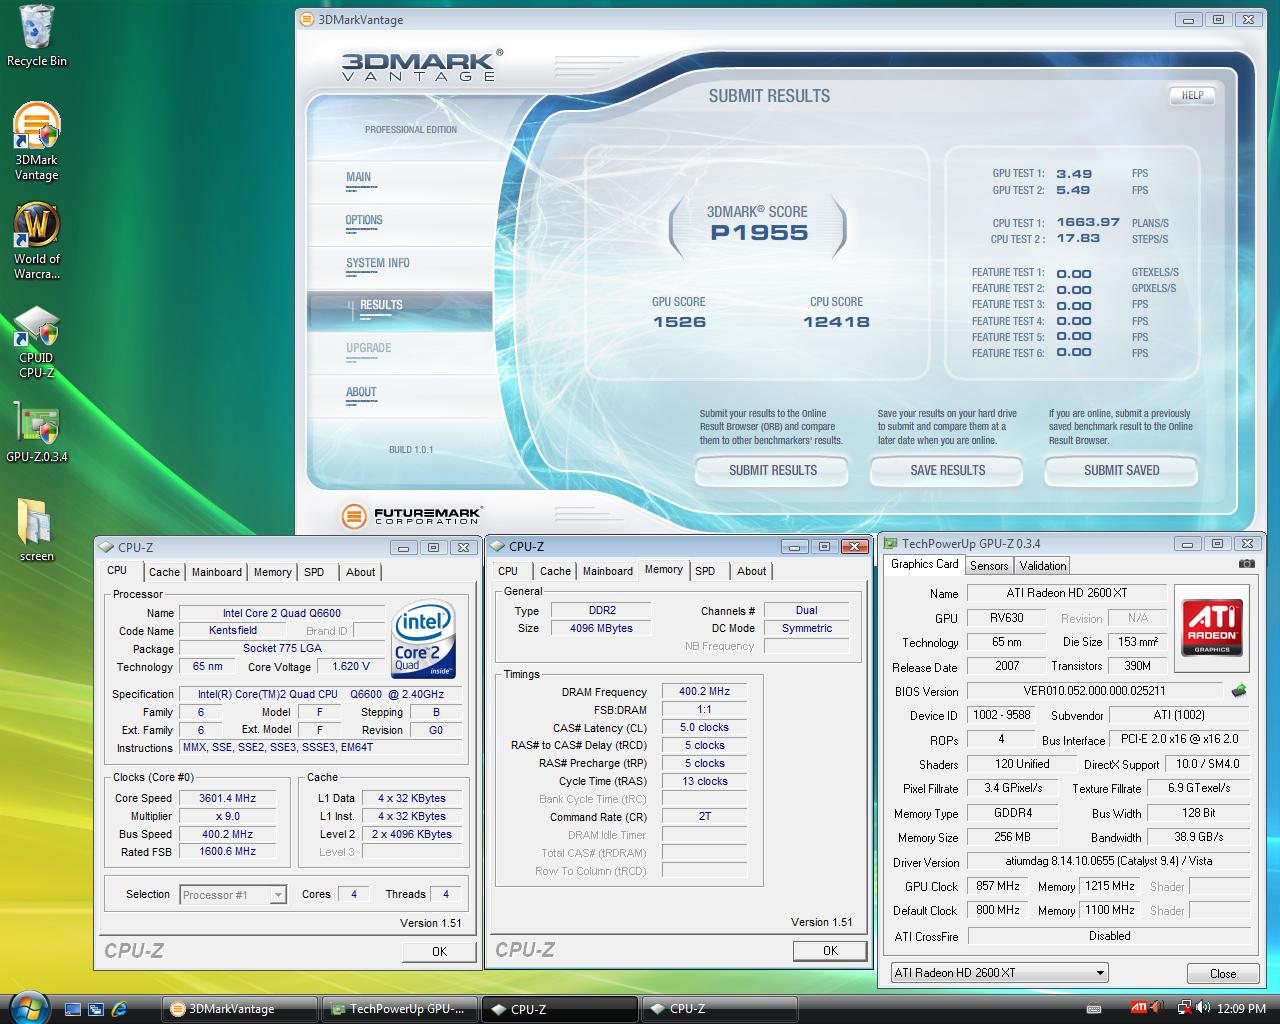Launch CPUID CPU-Z desktop shortcut
The image size is (1280, 1024).
[x=37, y=343]
